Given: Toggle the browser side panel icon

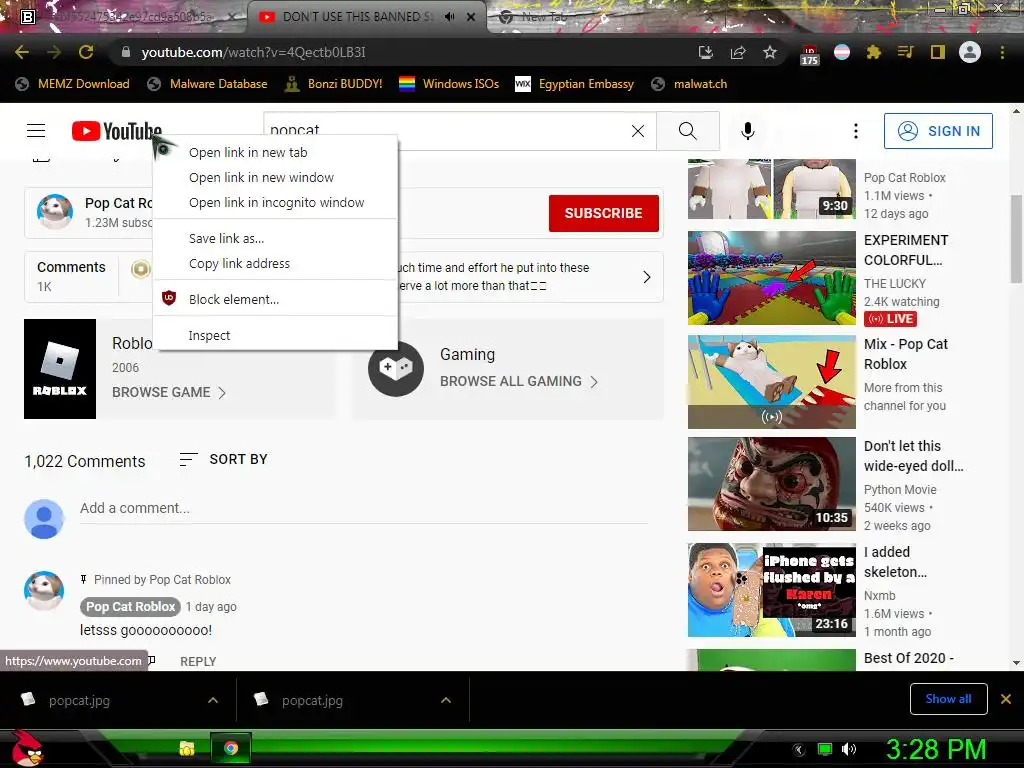Looking at the screenshot, I should point(937,52).
